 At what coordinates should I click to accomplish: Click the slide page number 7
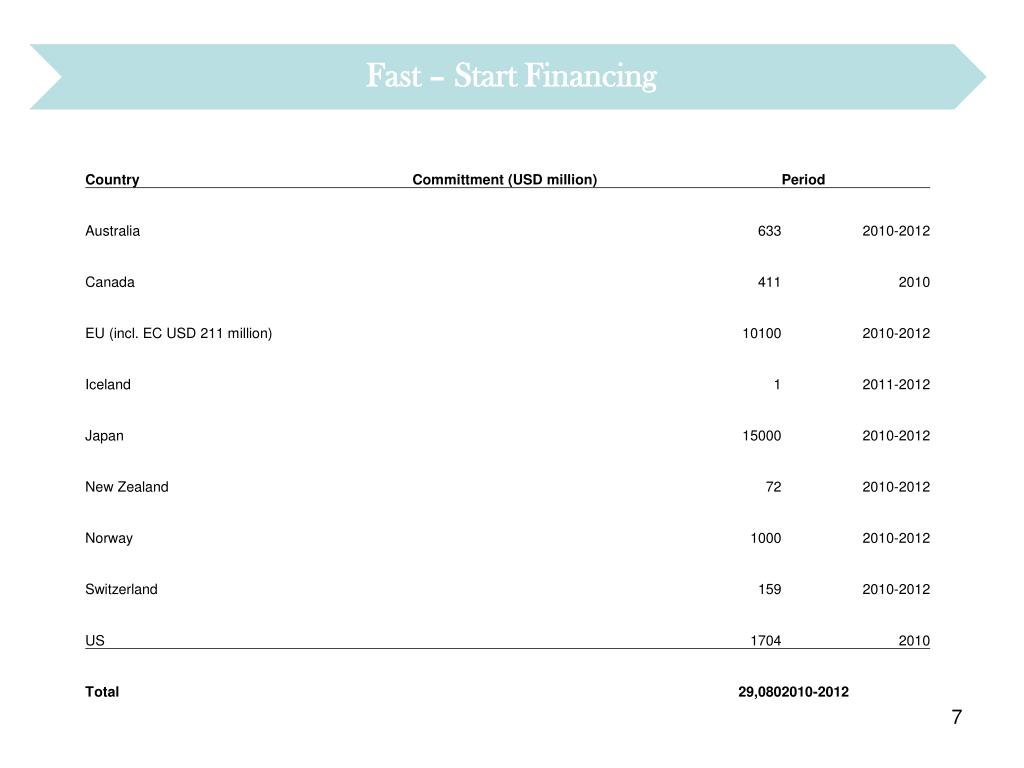click(956, 717)
